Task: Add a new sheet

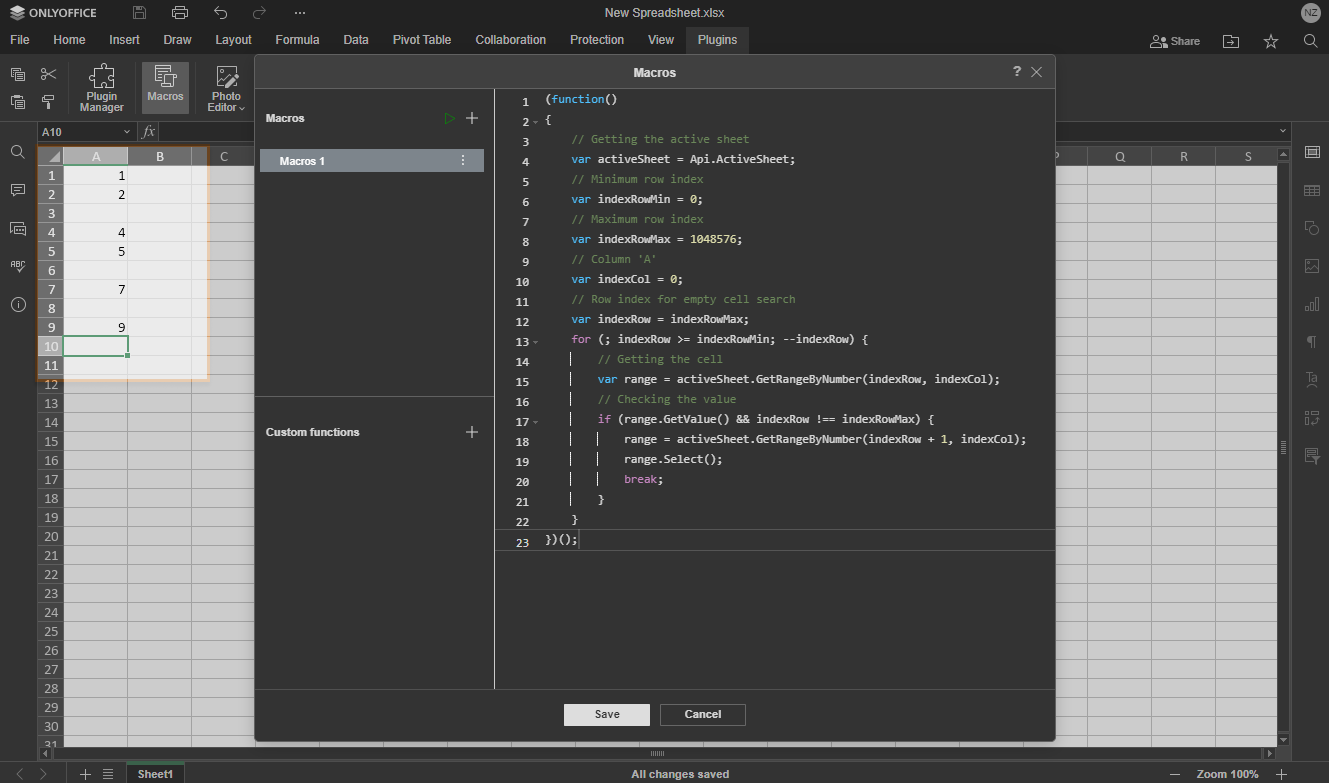Action: [x=85, y=774]
